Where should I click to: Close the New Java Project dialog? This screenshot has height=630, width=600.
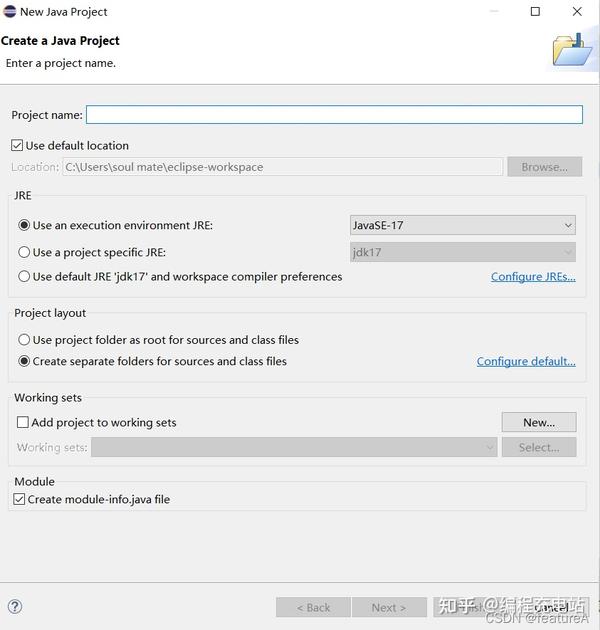coord(577,12)
